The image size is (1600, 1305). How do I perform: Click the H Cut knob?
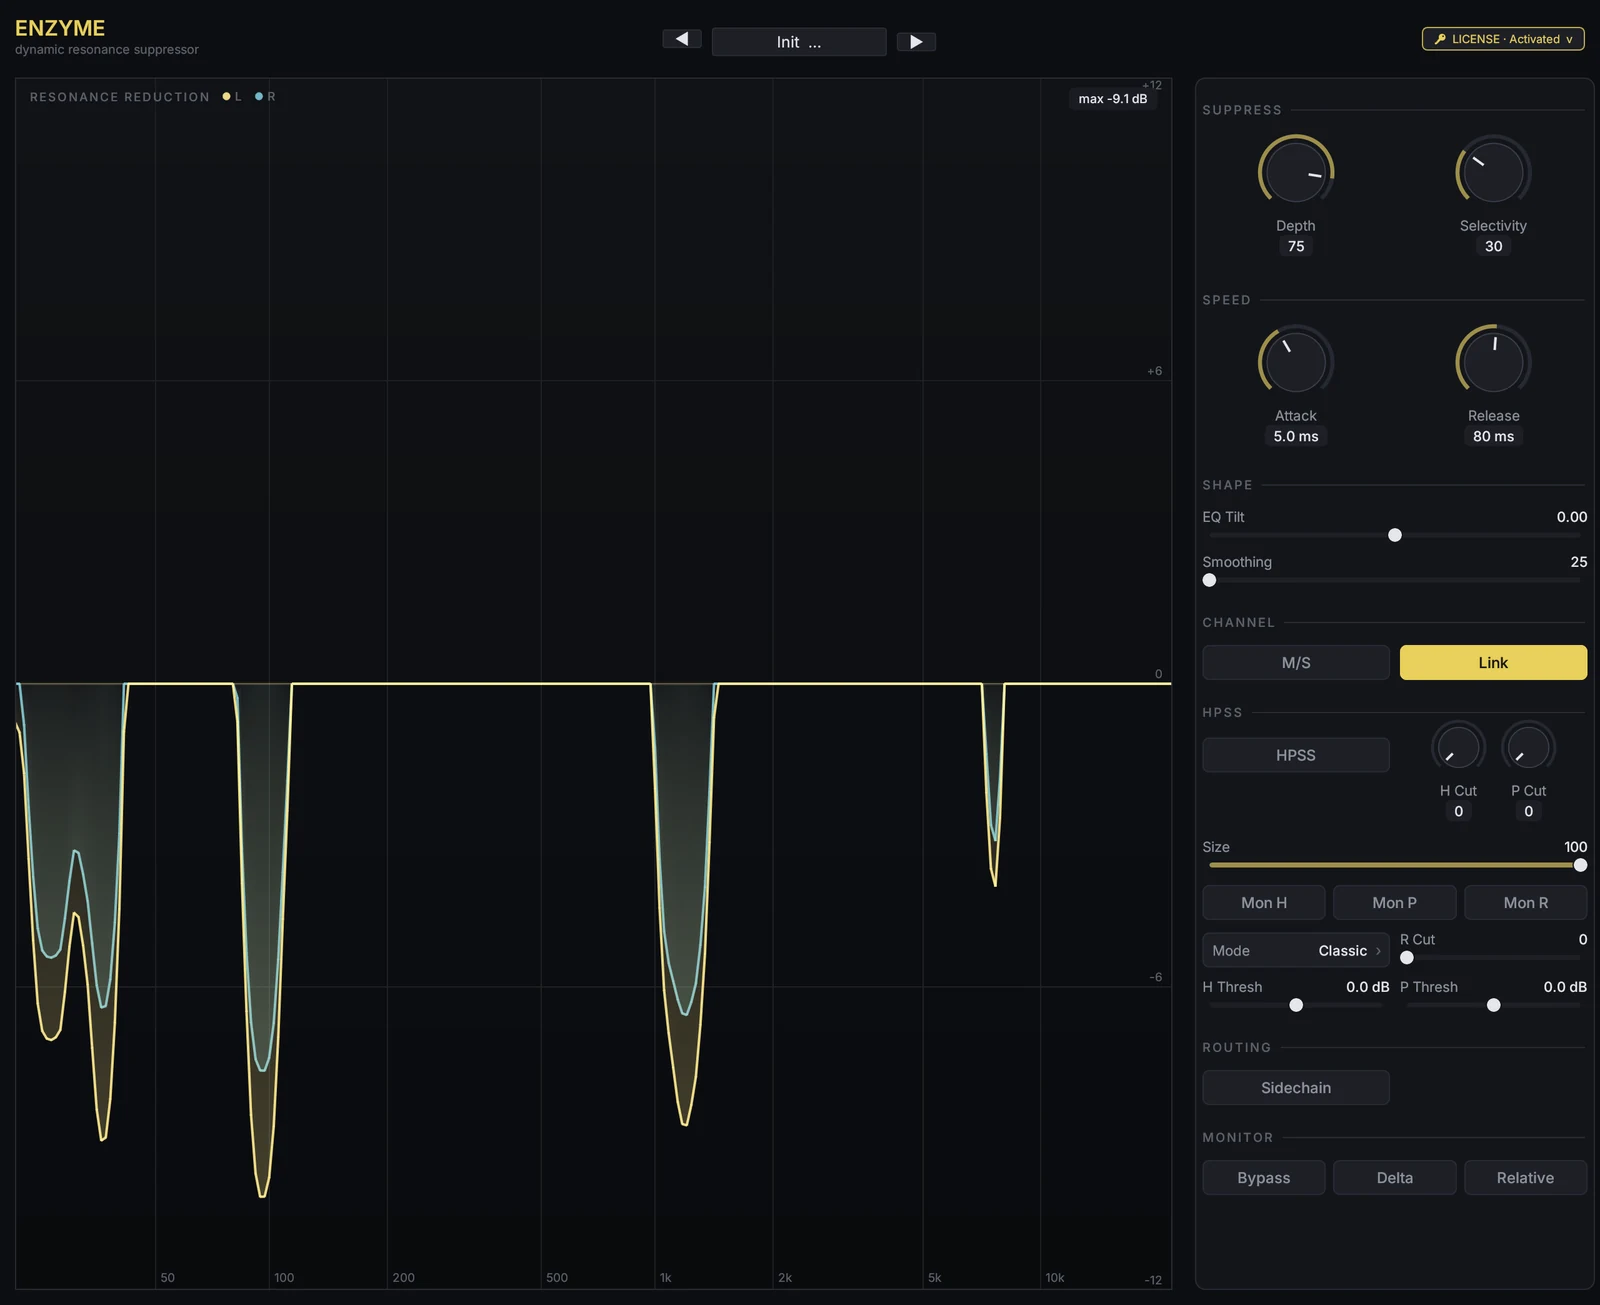[x=1458, y=747]
